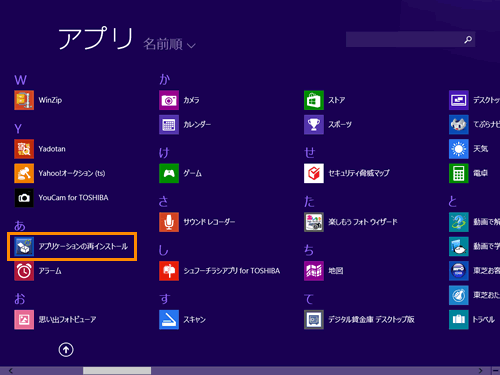Select the か group header
500x375 pixels.
[165, 79]
